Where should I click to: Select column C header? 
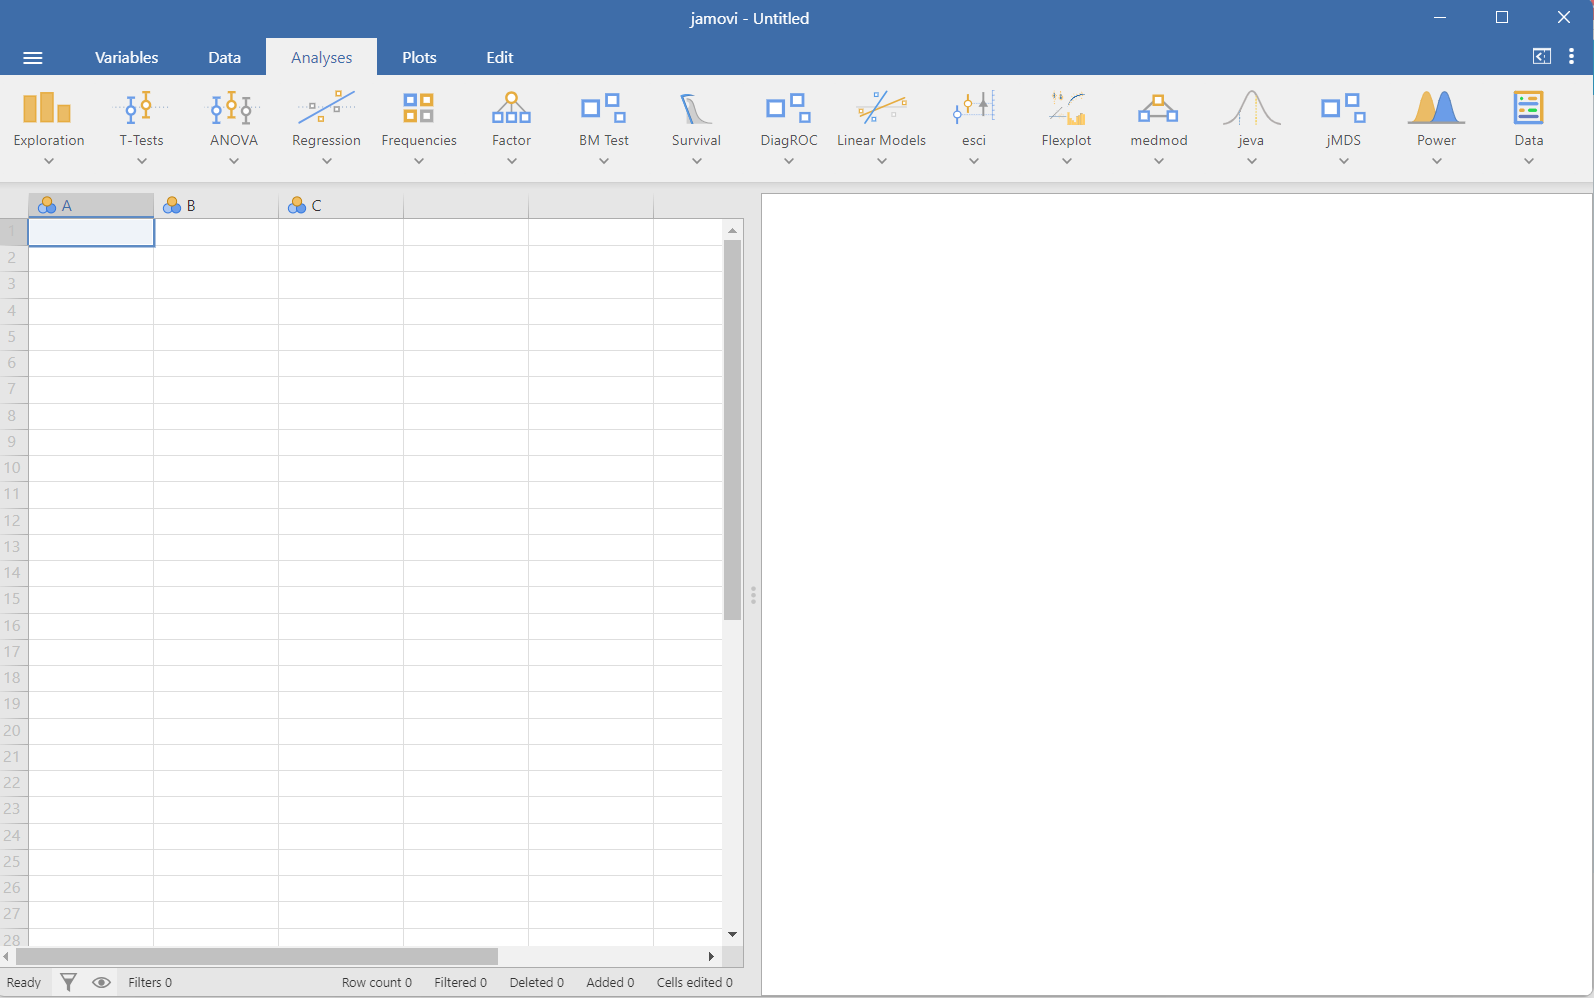341,205
